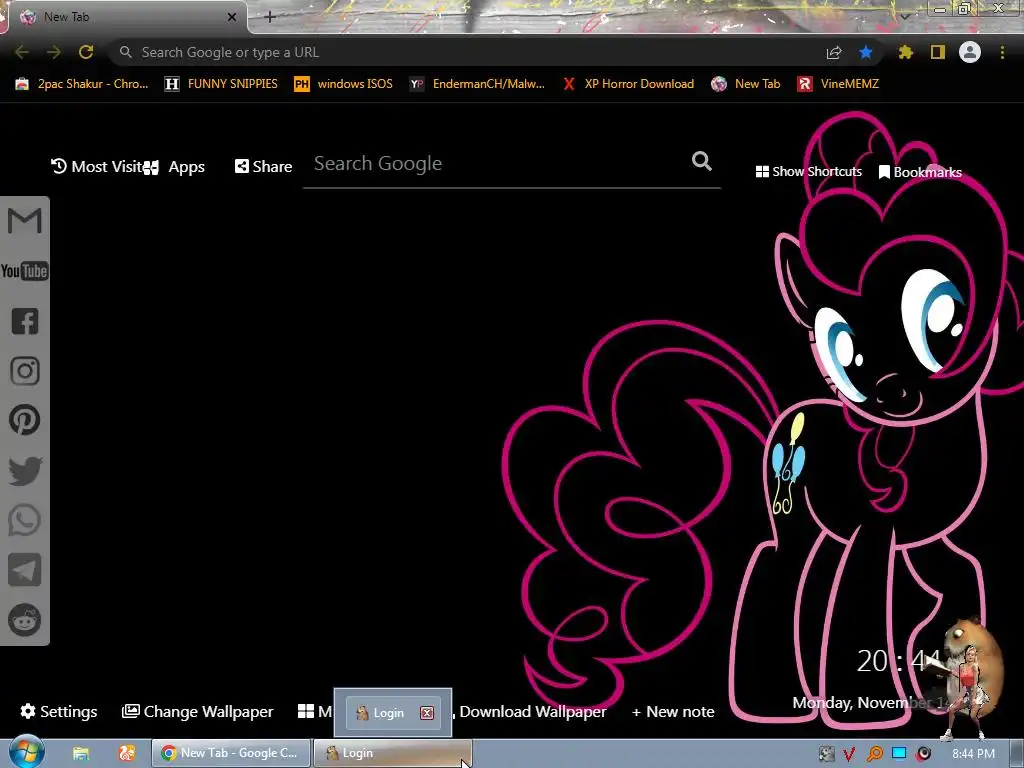The image size is (1024, 768).
Task: Click the New Tab - Google Chrome taskbar button
Action: pyautogui.click(x=231, y=753)
